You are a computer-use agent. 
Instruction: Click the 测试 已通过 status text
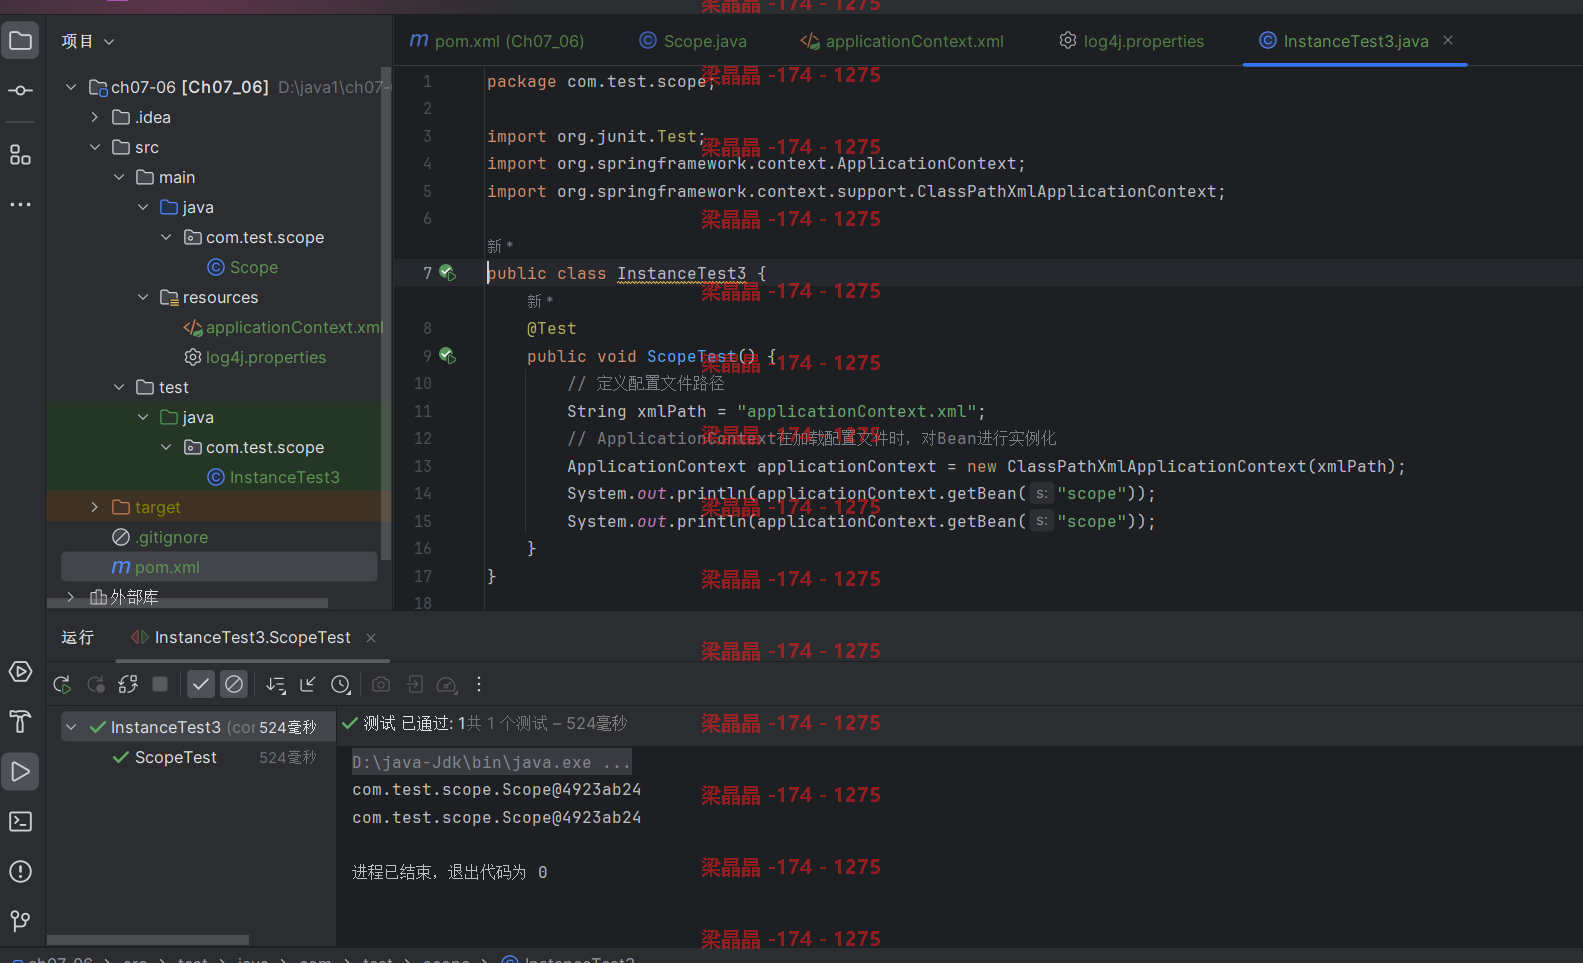pyautogui.click(x=408, y=723)
